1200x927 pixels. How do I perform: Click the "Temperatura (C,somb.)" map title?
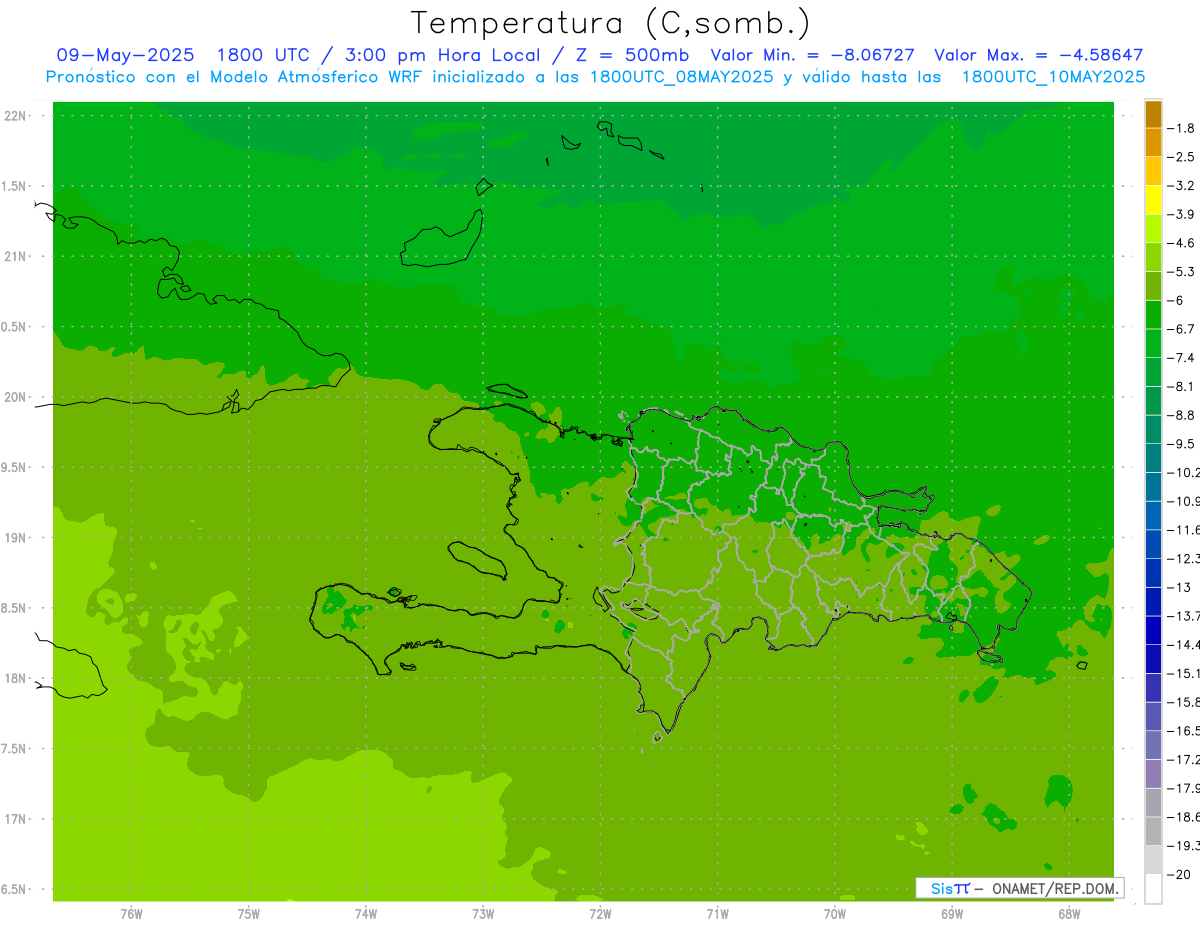[611, 23]
